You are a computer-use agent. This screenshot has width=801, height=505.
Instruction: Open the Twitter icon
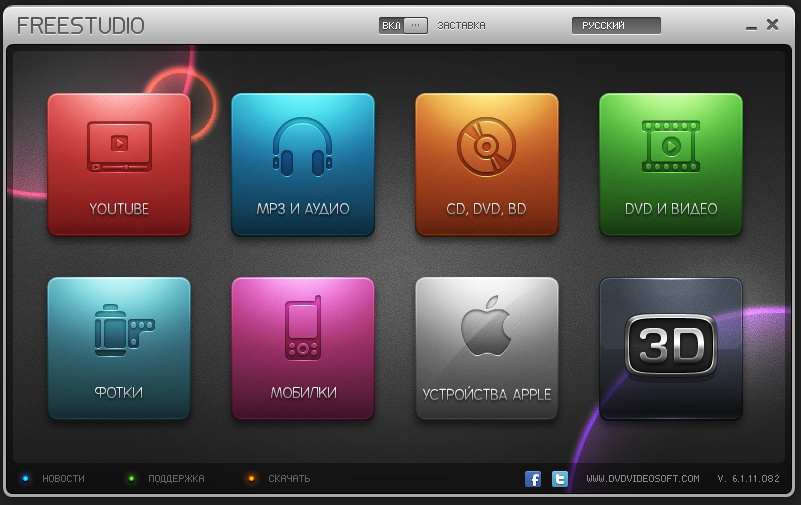pos(560,479)
